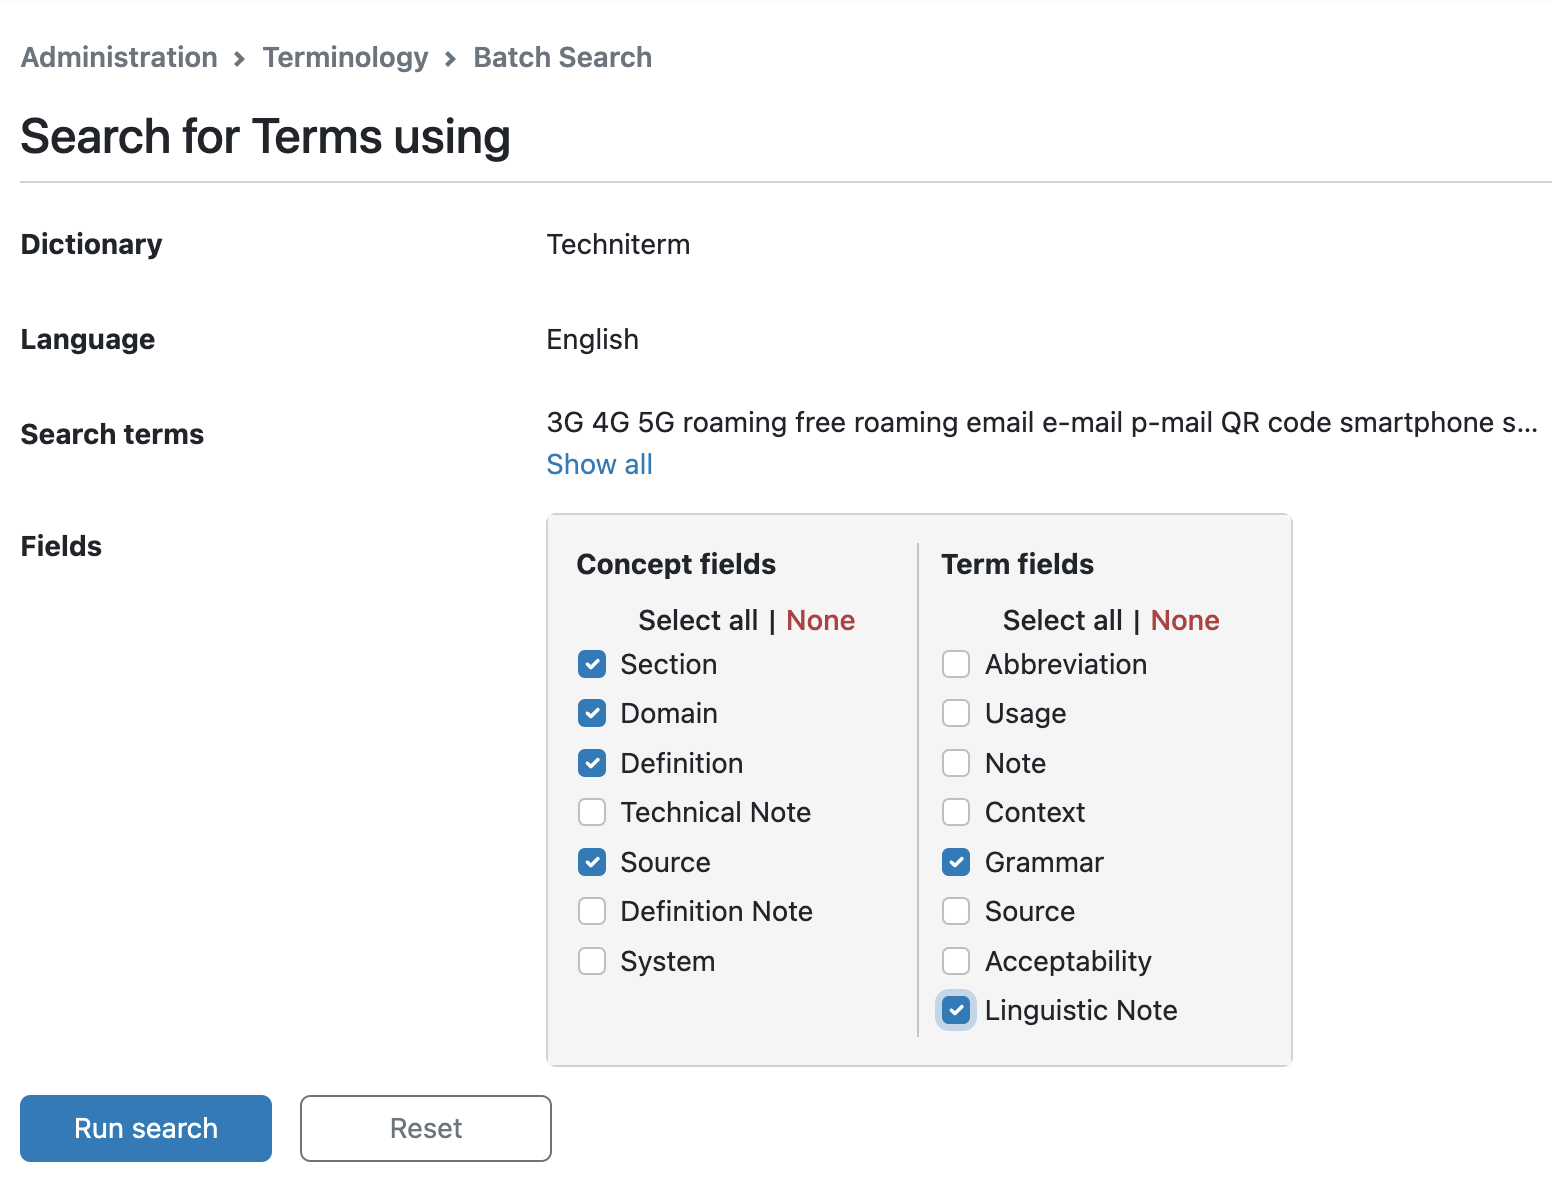Screen dimensions: 1552x1188
Task: Go to Administration breadcrumb
Action: [x=119, y=57]
